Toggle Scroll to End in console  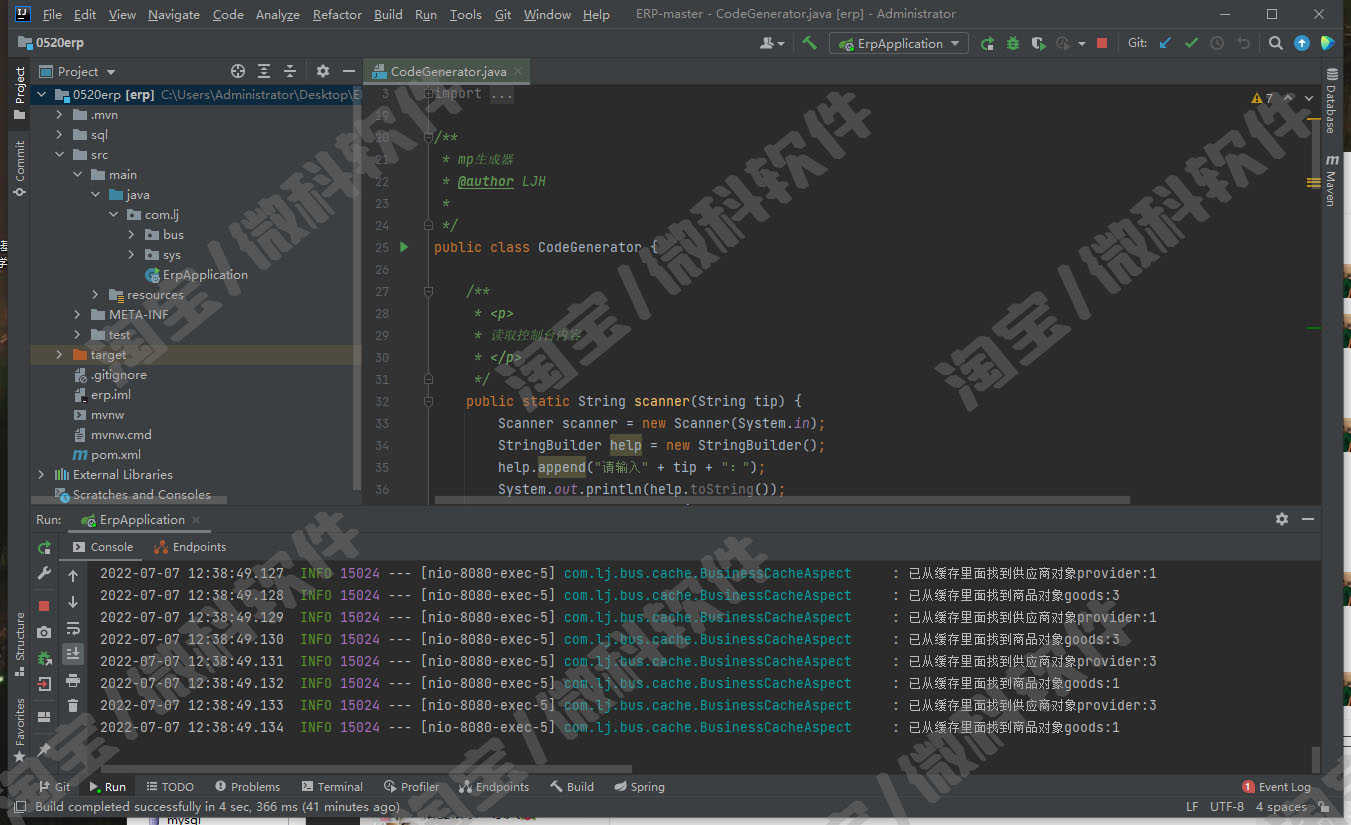pyautogui.click(x=73, y=654)
